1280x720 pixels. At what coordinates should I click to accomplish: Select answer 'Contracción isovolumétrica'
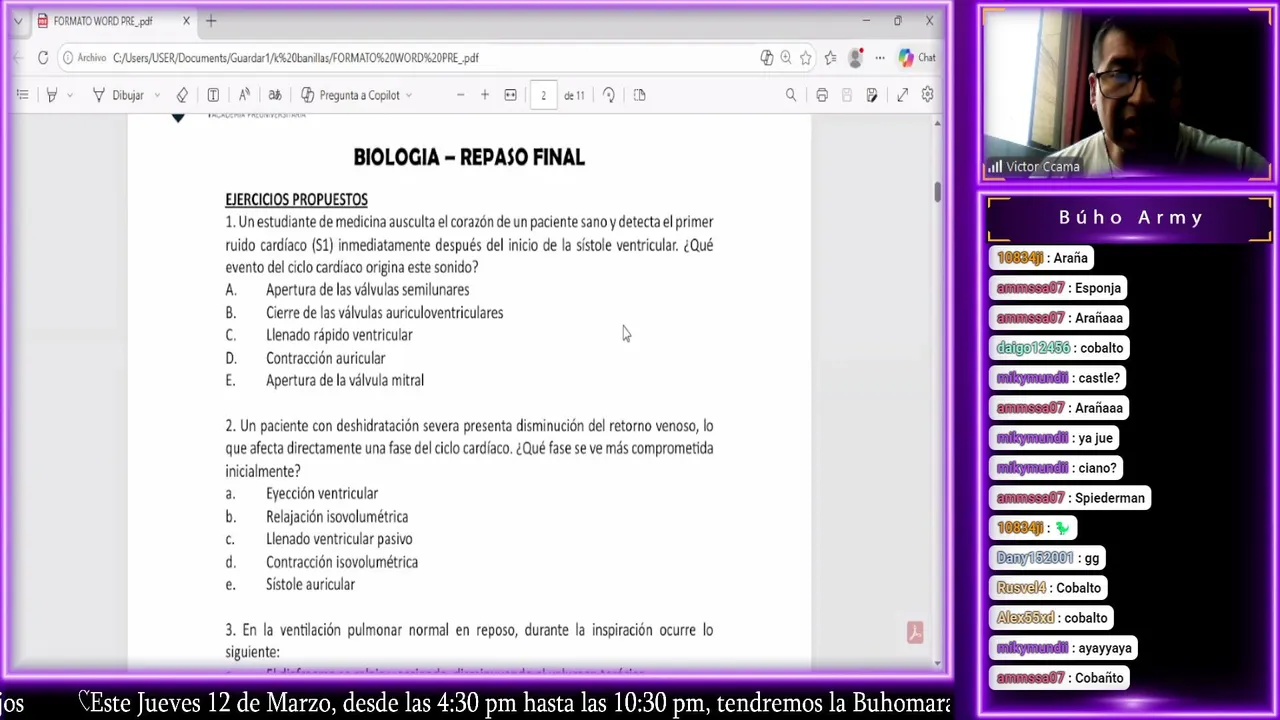coord(342,562)
